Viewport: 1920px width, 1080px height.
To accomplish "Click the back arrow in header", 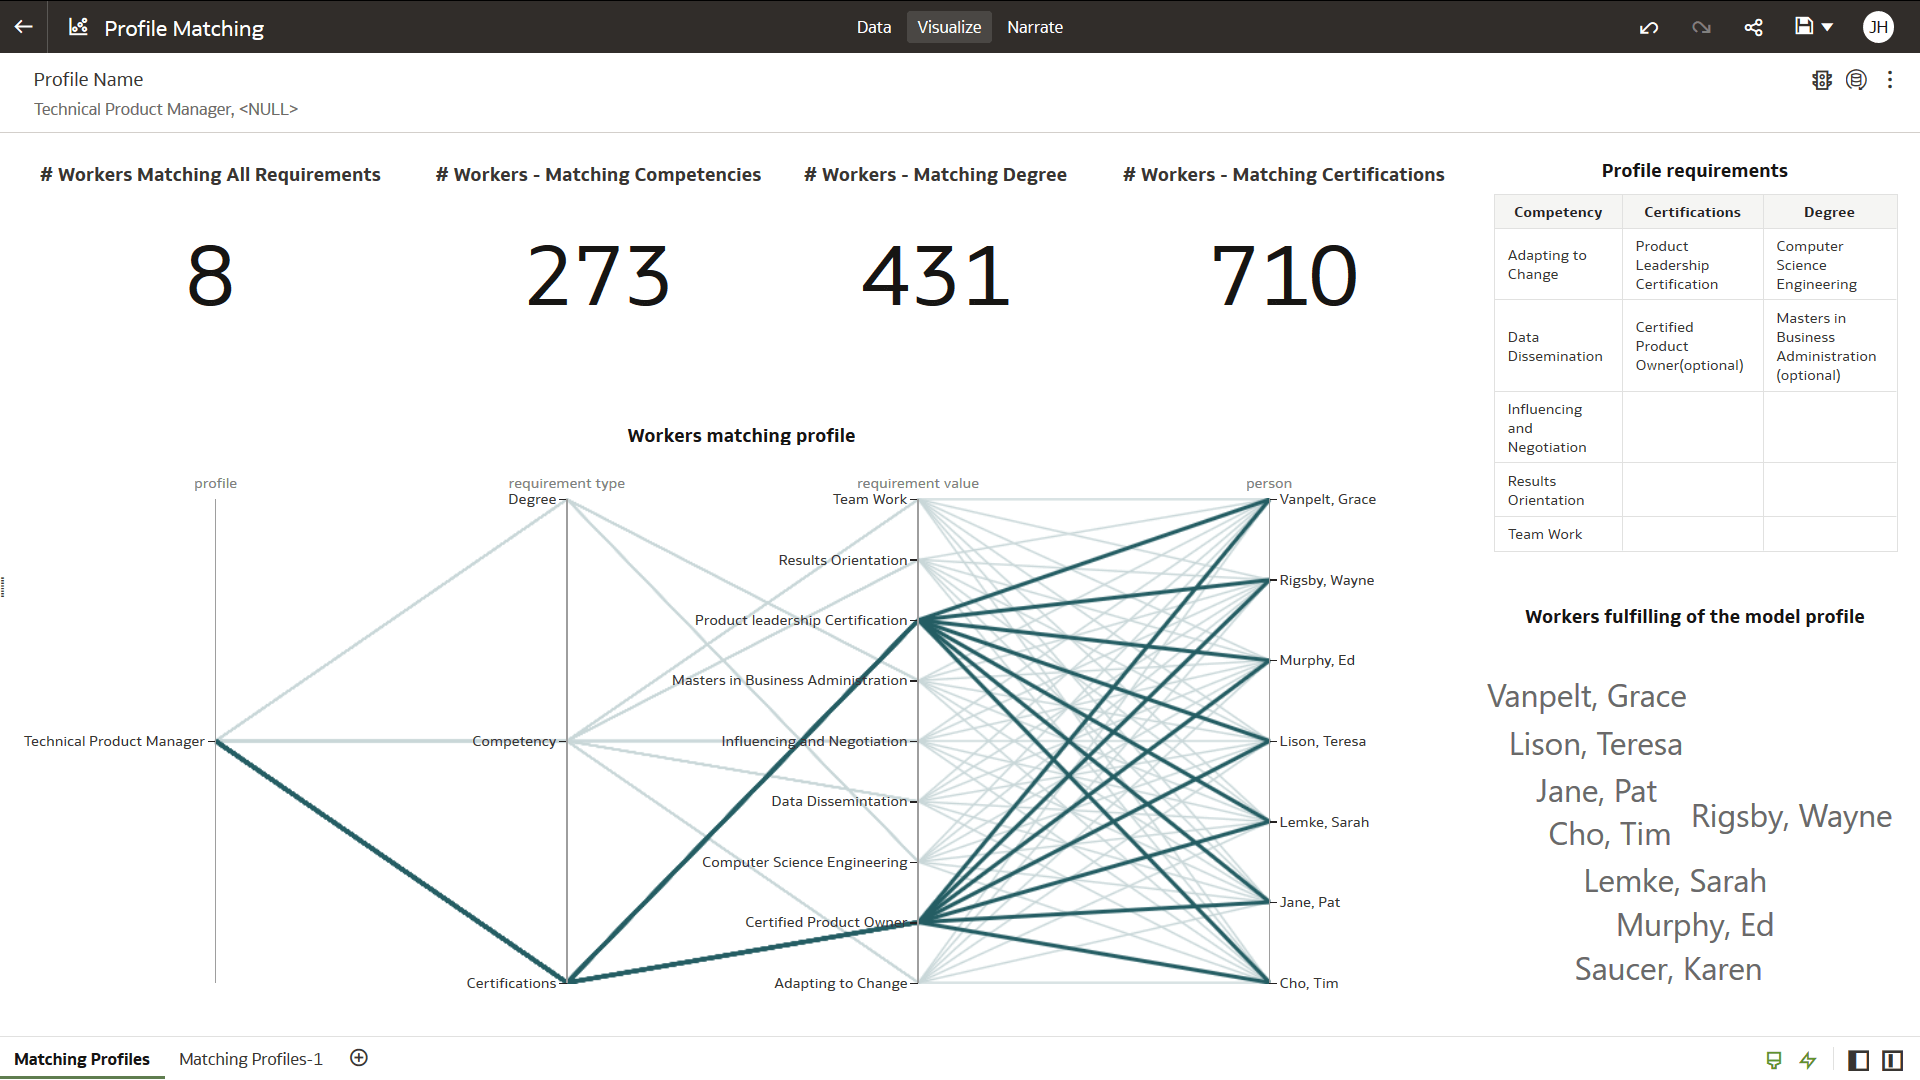I will pos(23,27).
